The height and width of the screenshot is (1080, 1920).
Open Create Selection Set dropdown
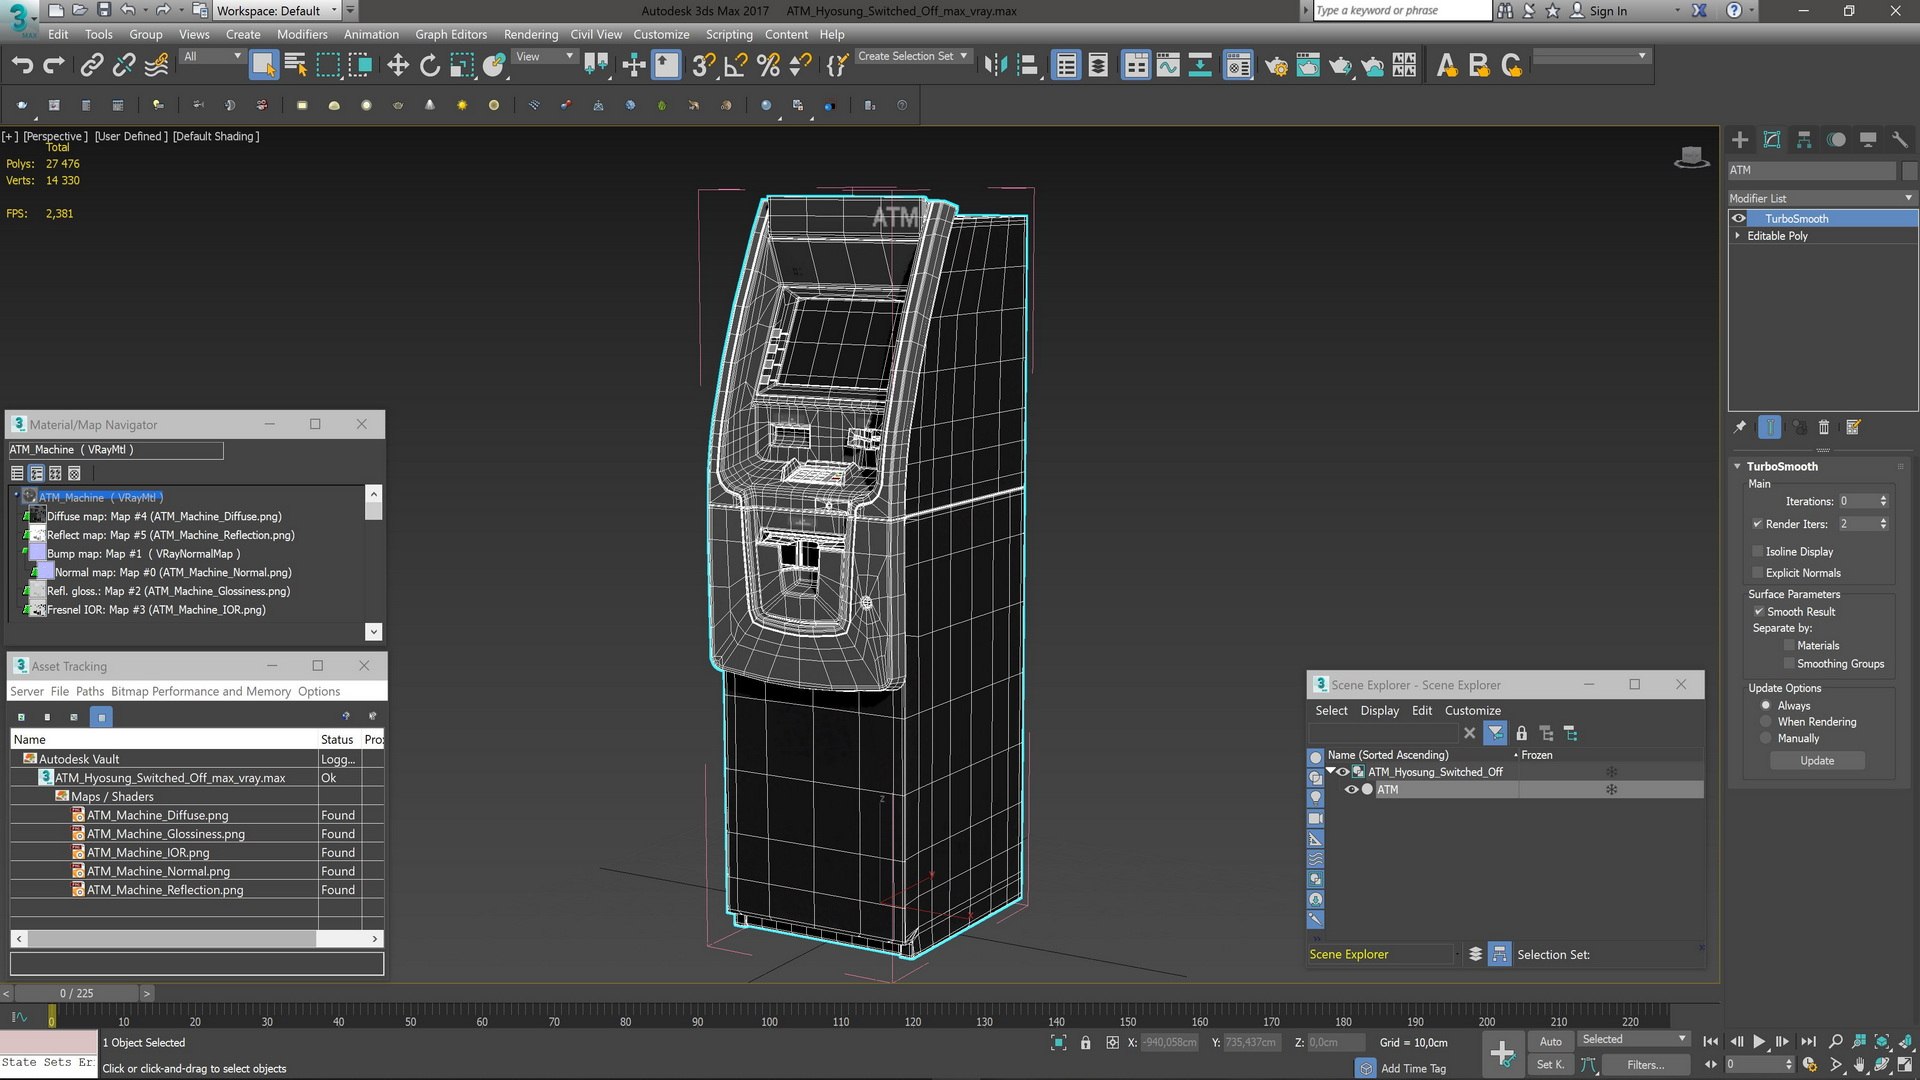pyautogui.click(x=913, y=56)
